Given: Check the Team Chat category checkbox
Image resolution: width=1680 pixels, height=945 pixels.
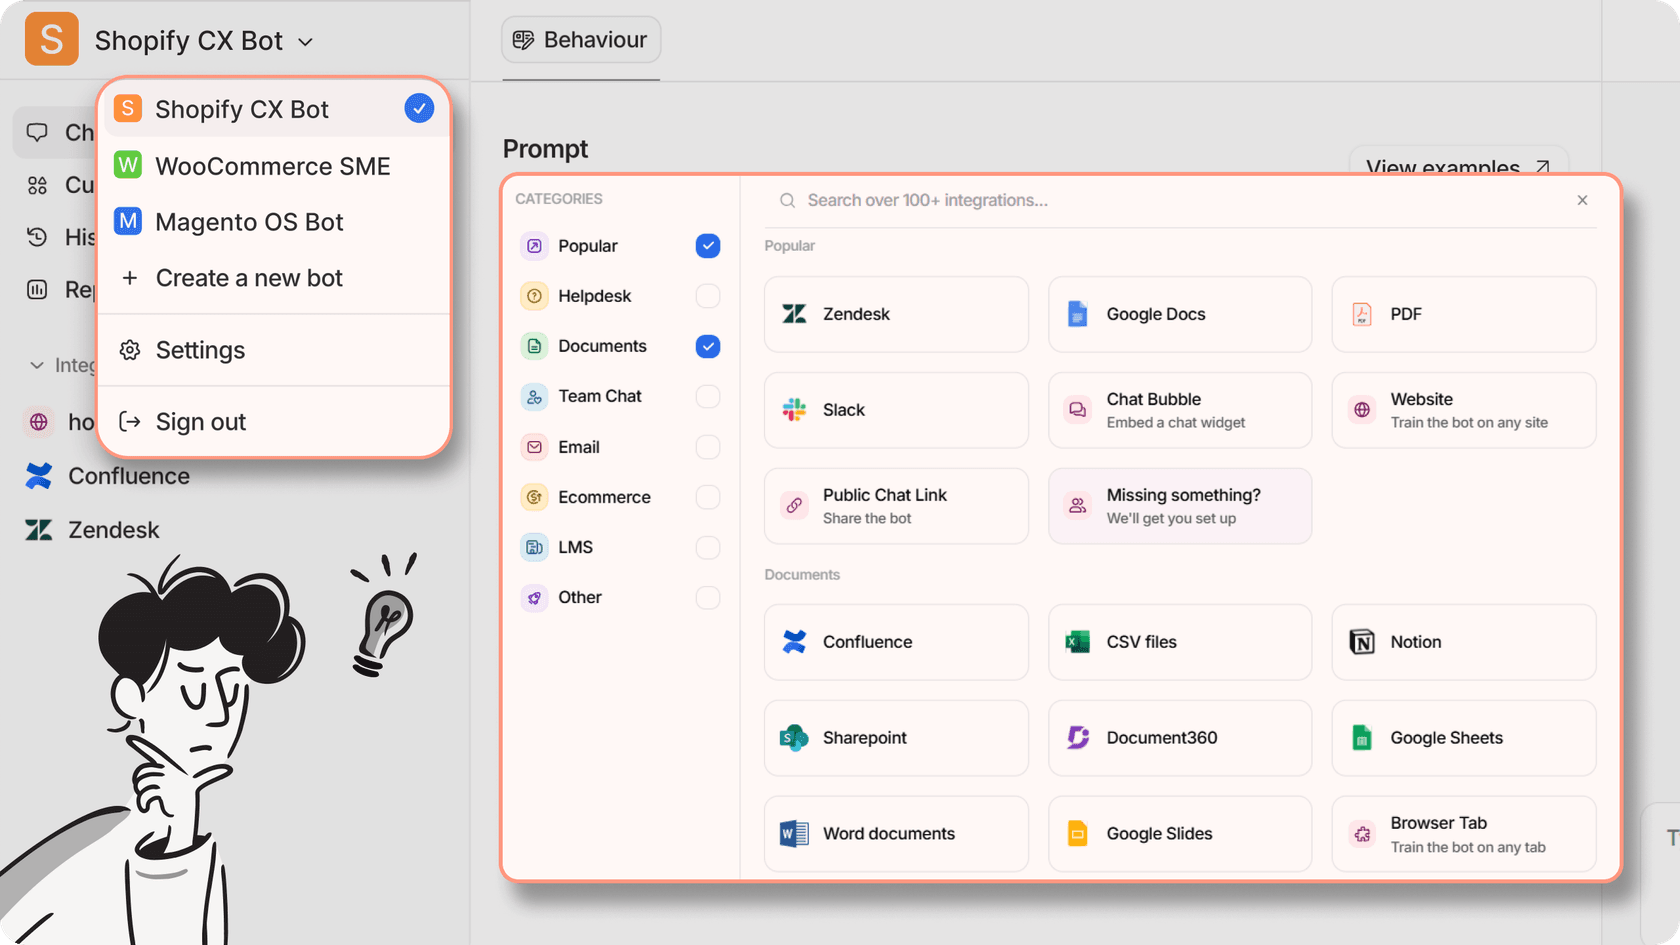Looking at the screenshot, I should (x=708, y=397).
